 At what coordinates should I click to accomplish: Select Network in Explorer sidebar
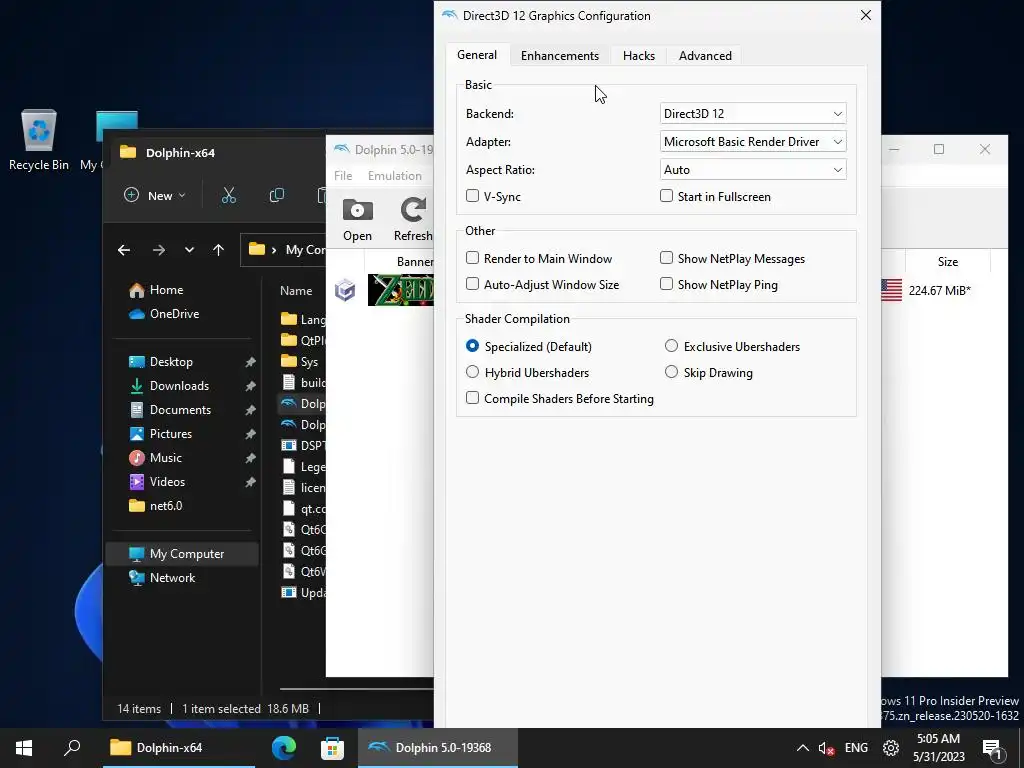[163, 578]
